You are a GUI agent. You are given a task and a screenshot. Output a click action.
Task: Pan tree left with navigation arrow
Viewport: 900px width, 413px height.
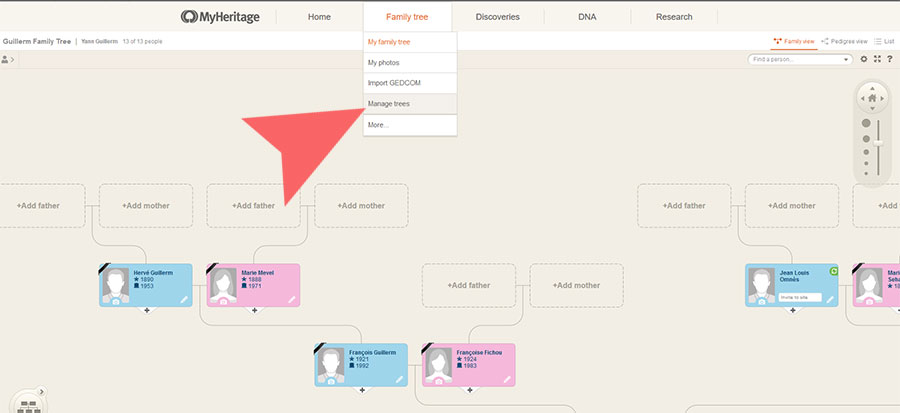[x=862, y=99]
